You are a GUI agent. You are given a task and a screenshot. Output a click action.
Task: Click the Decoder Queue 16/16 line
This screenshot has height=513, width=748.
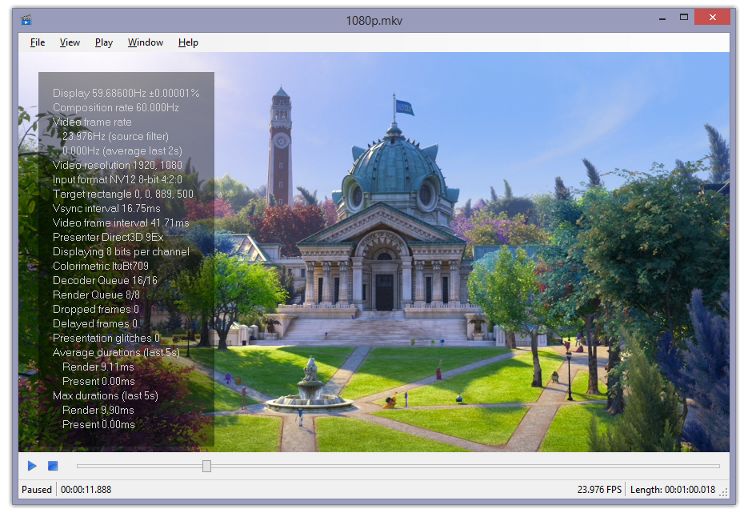tap(105, 280)
